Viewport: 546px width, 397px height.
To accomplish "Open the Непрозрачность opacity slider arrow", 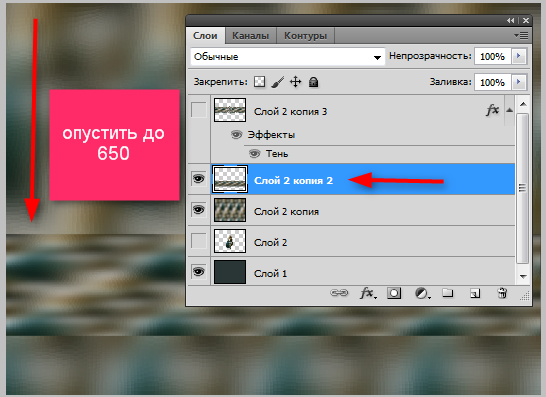I will (519, 56).
